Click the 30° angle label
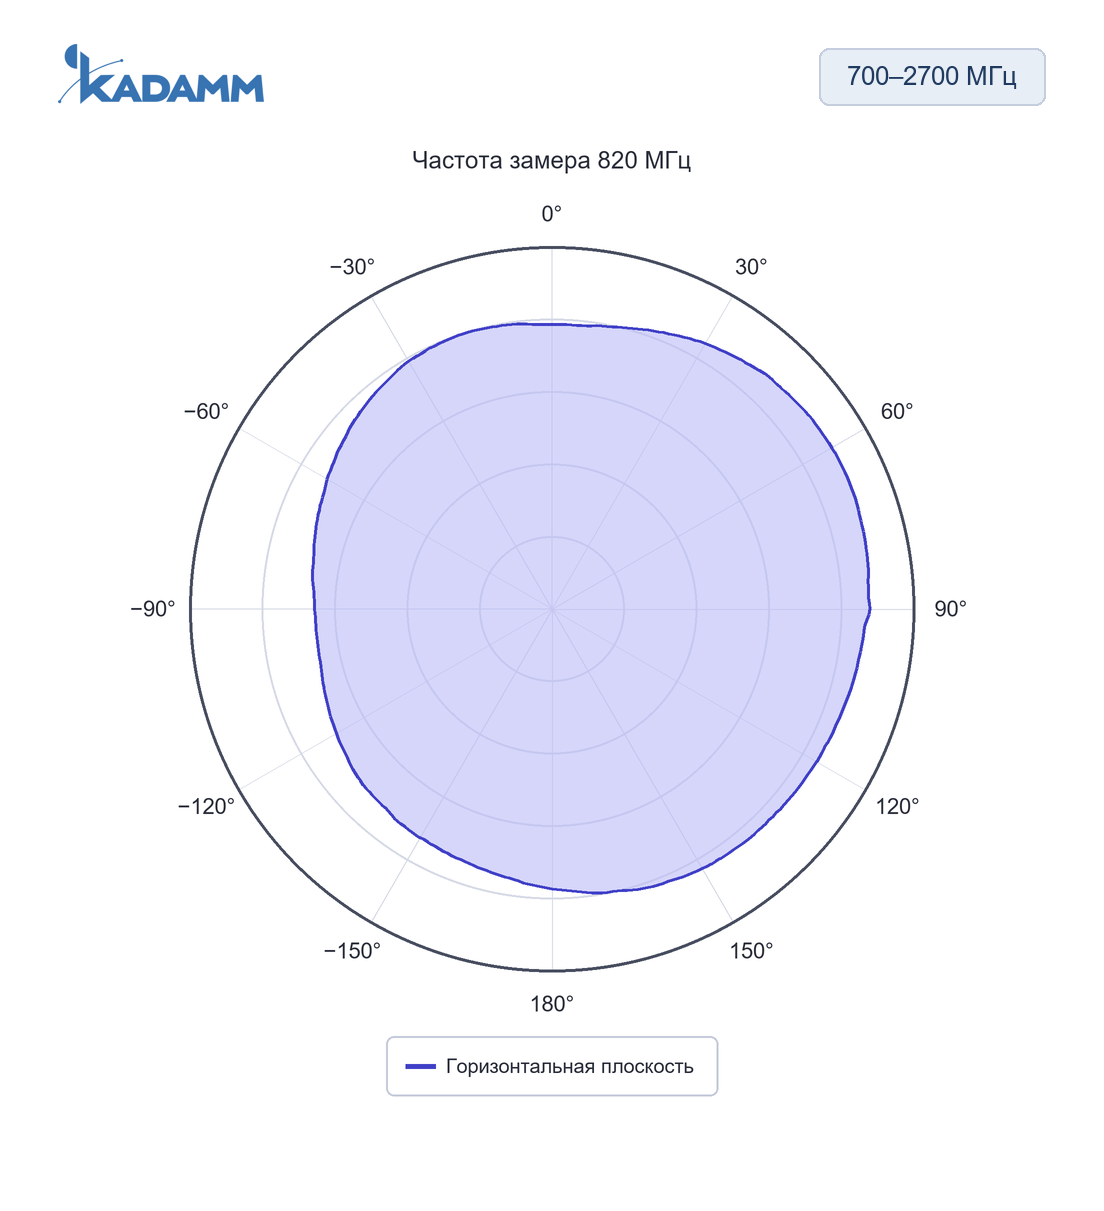The height and width of the screenshot is (1211, 1104). (751, 267)
